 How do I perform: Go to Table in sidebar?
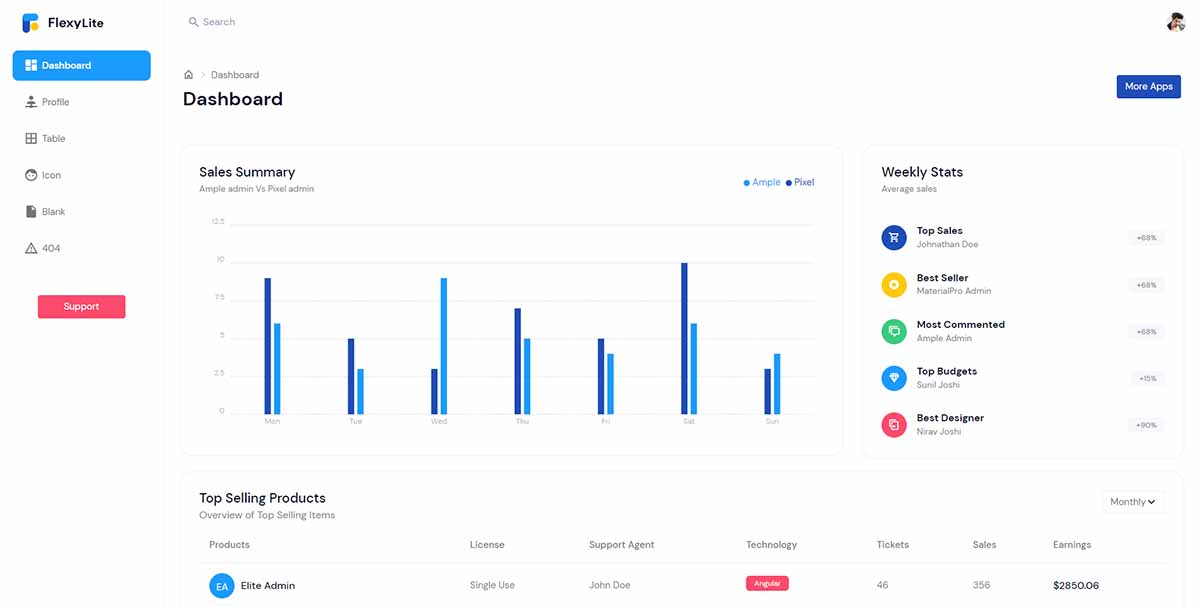point(53,139)
